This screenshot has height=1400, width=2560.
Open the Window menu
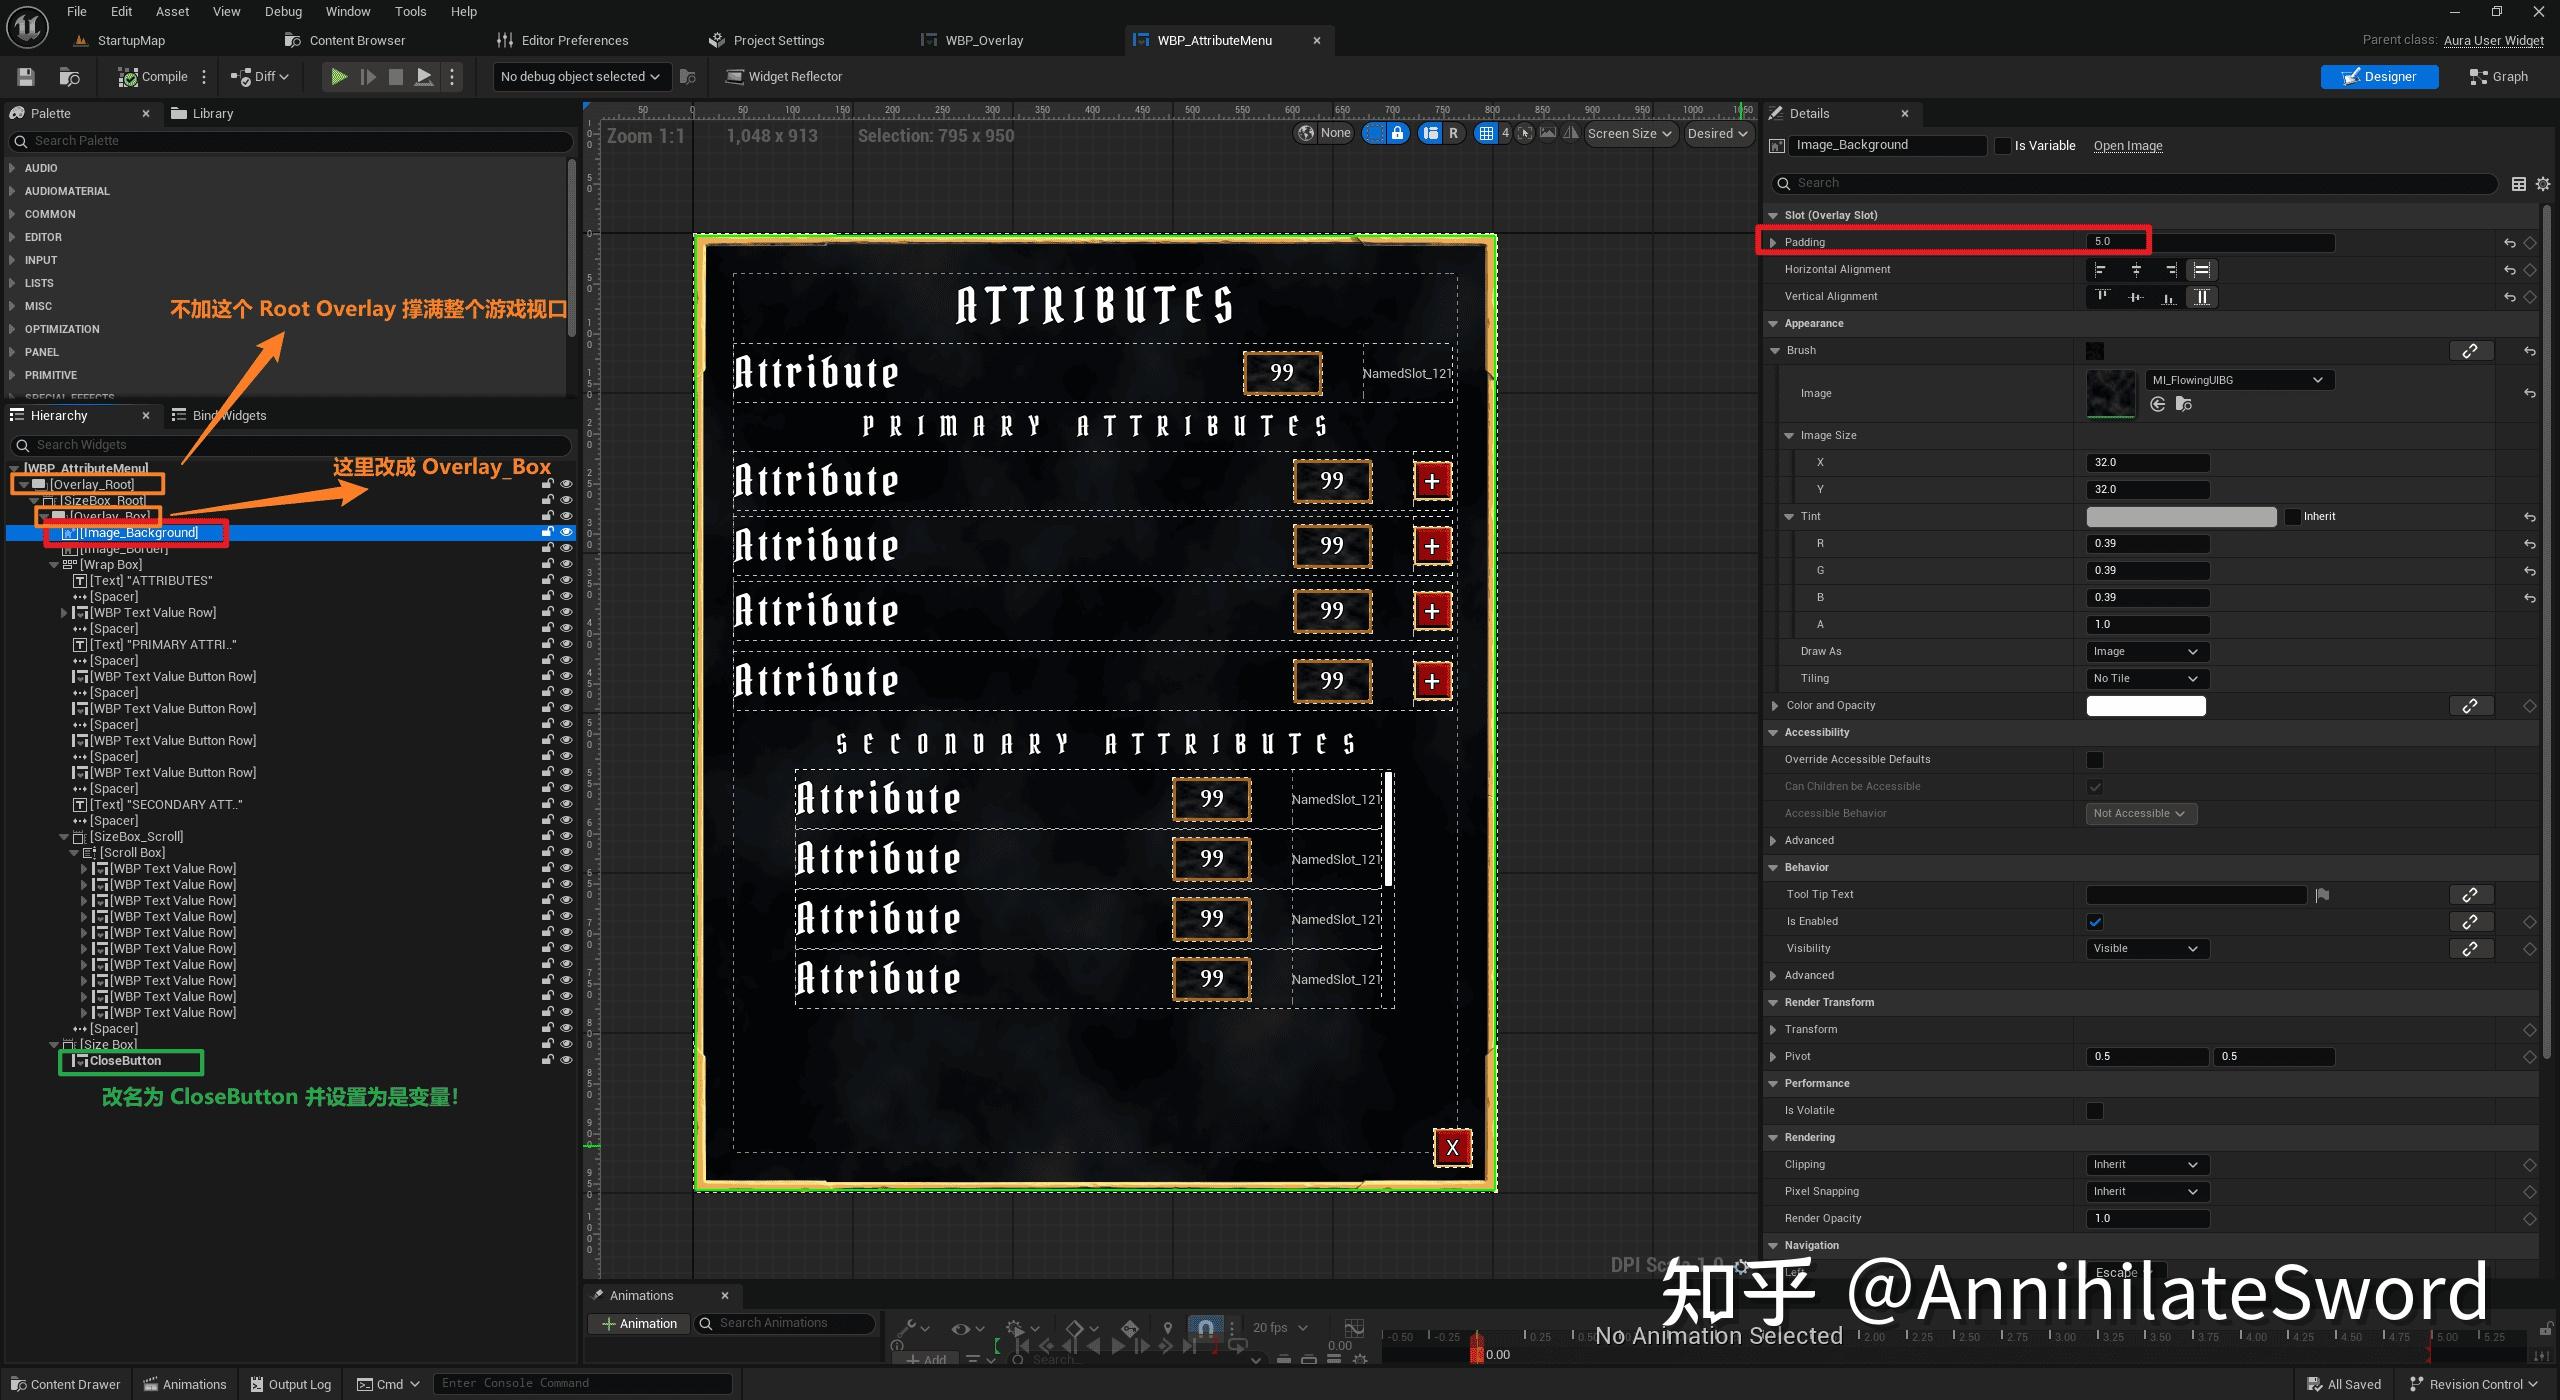point(348,11)
